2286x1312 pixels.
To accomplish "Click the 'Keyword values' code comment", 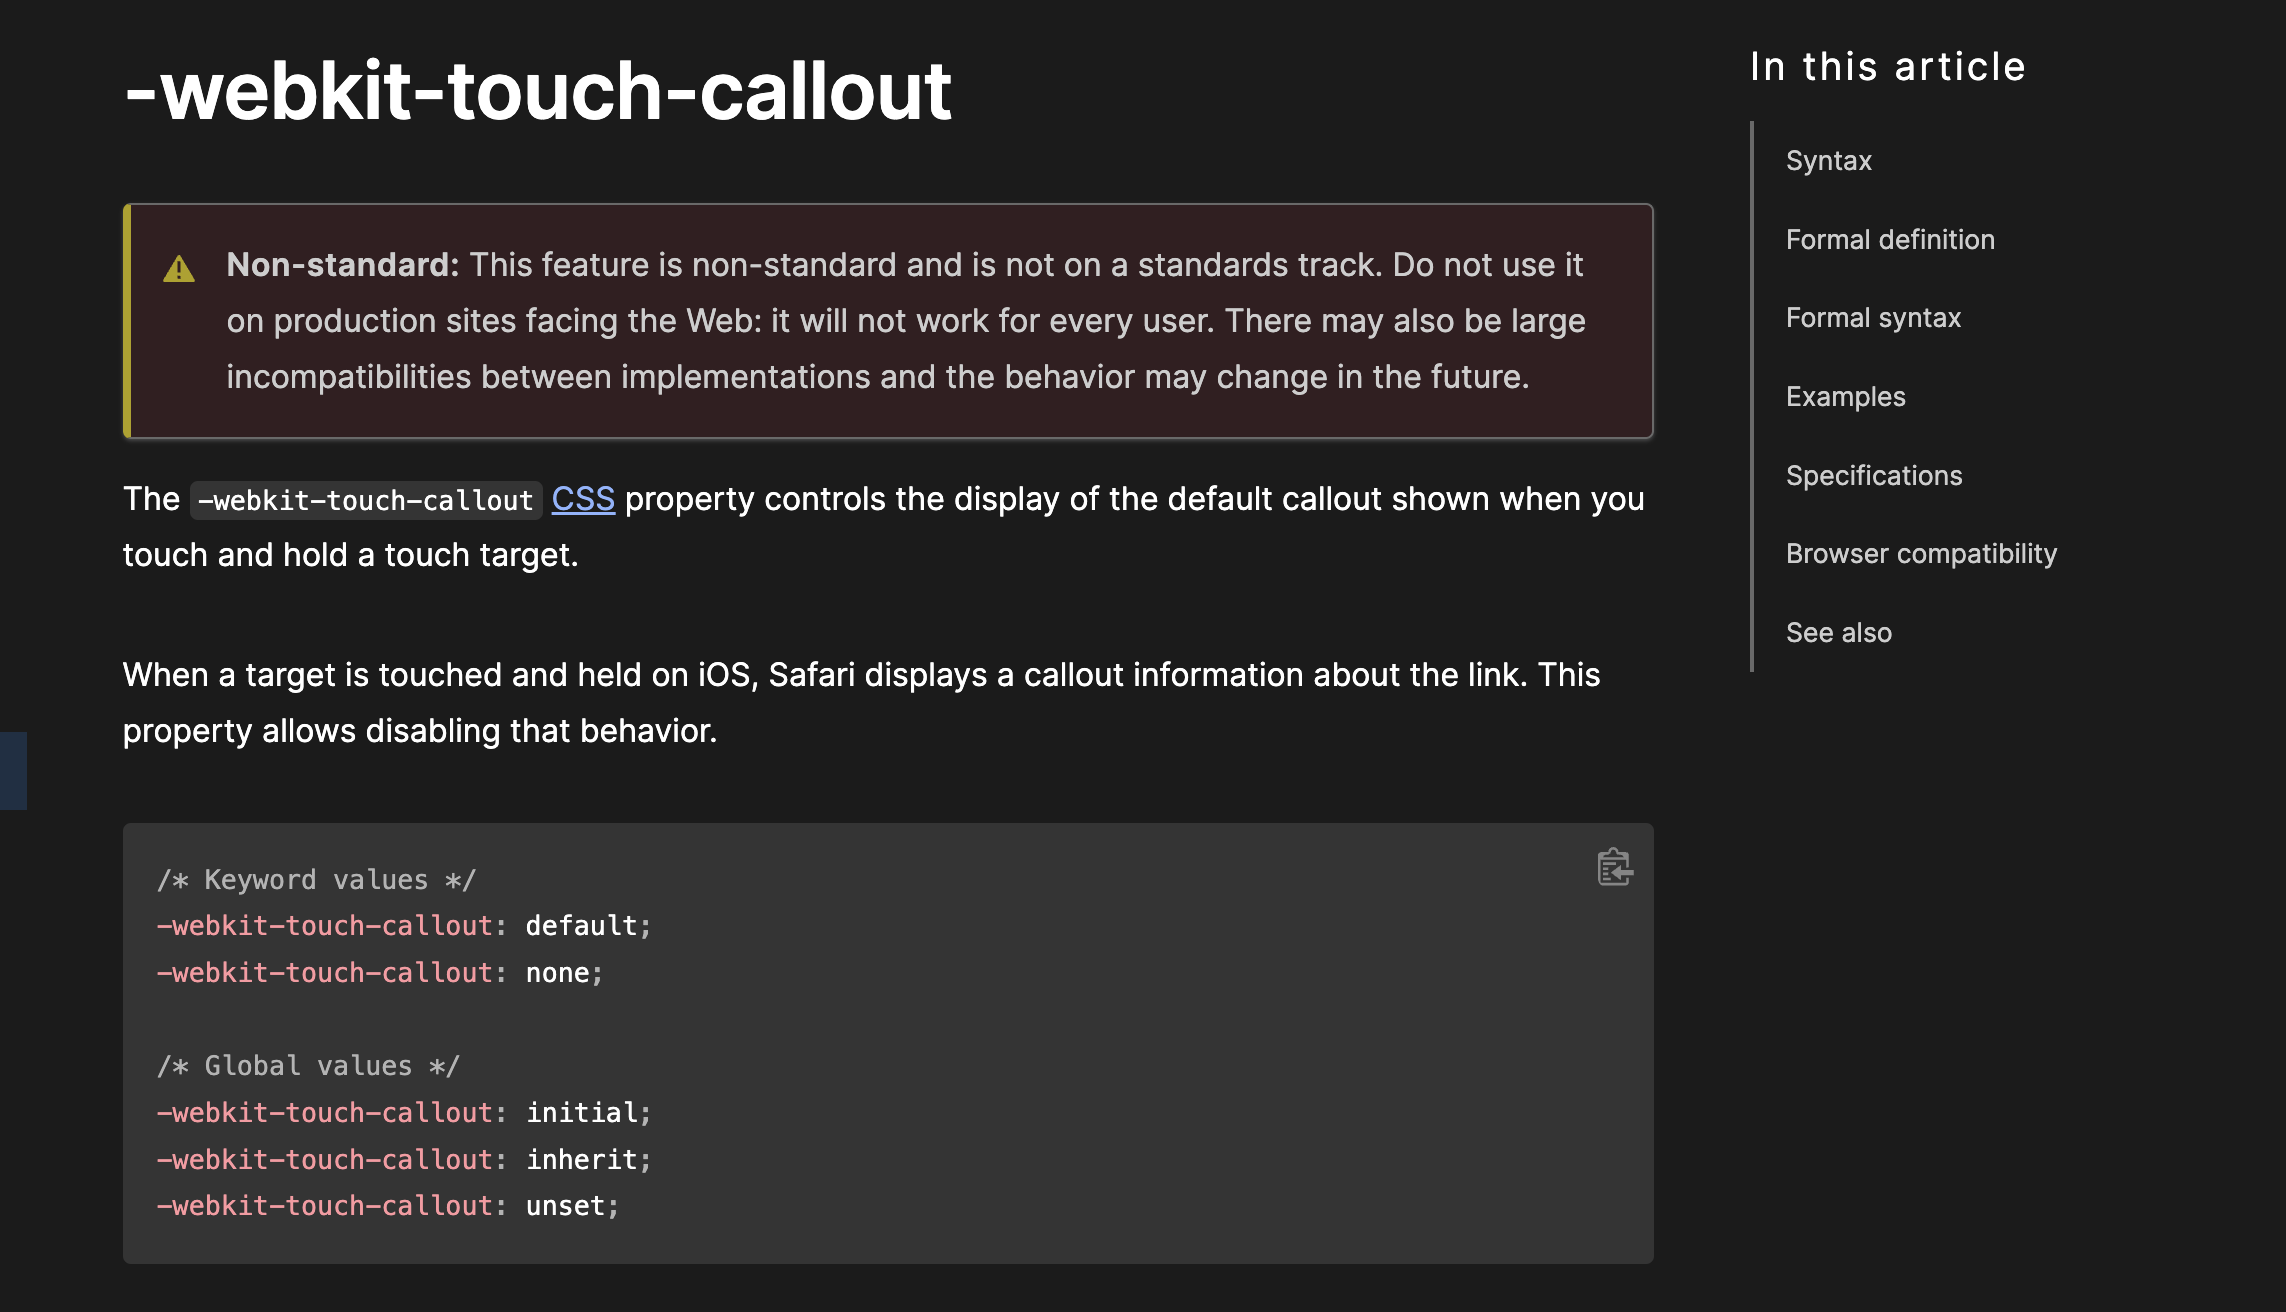I will click(x=316, y=880).
